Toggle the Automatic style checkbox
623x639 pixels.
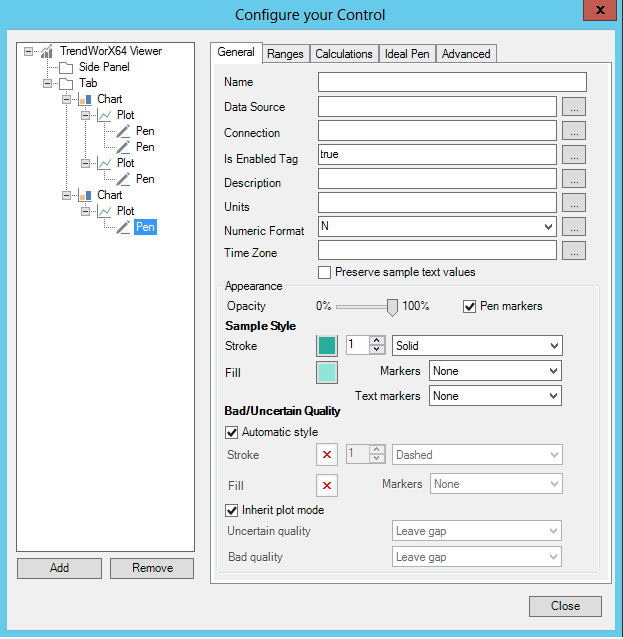pyautogui.click(x=233, y=432)
